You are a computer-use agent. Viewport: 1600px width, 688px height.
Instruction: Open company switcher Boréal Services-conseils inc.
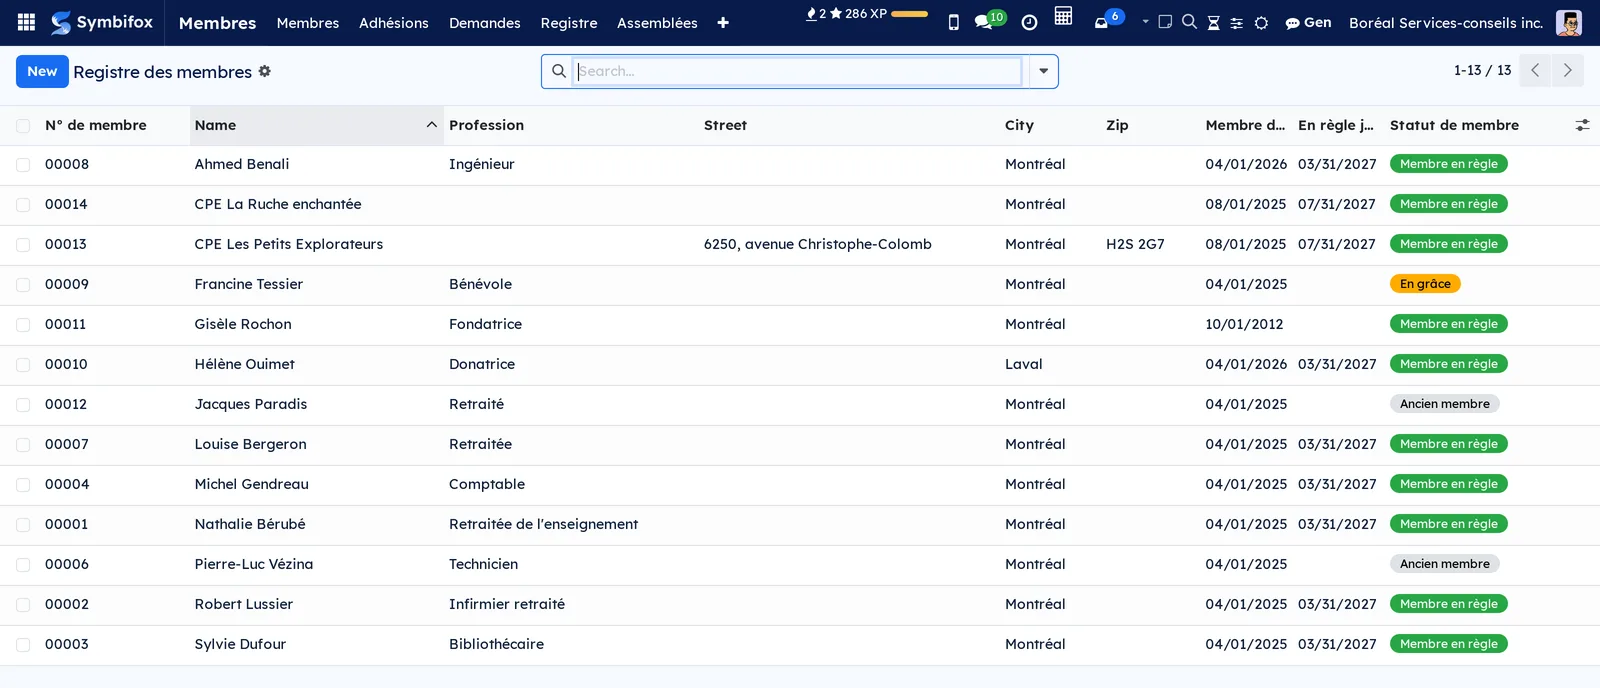point(1445,22)
